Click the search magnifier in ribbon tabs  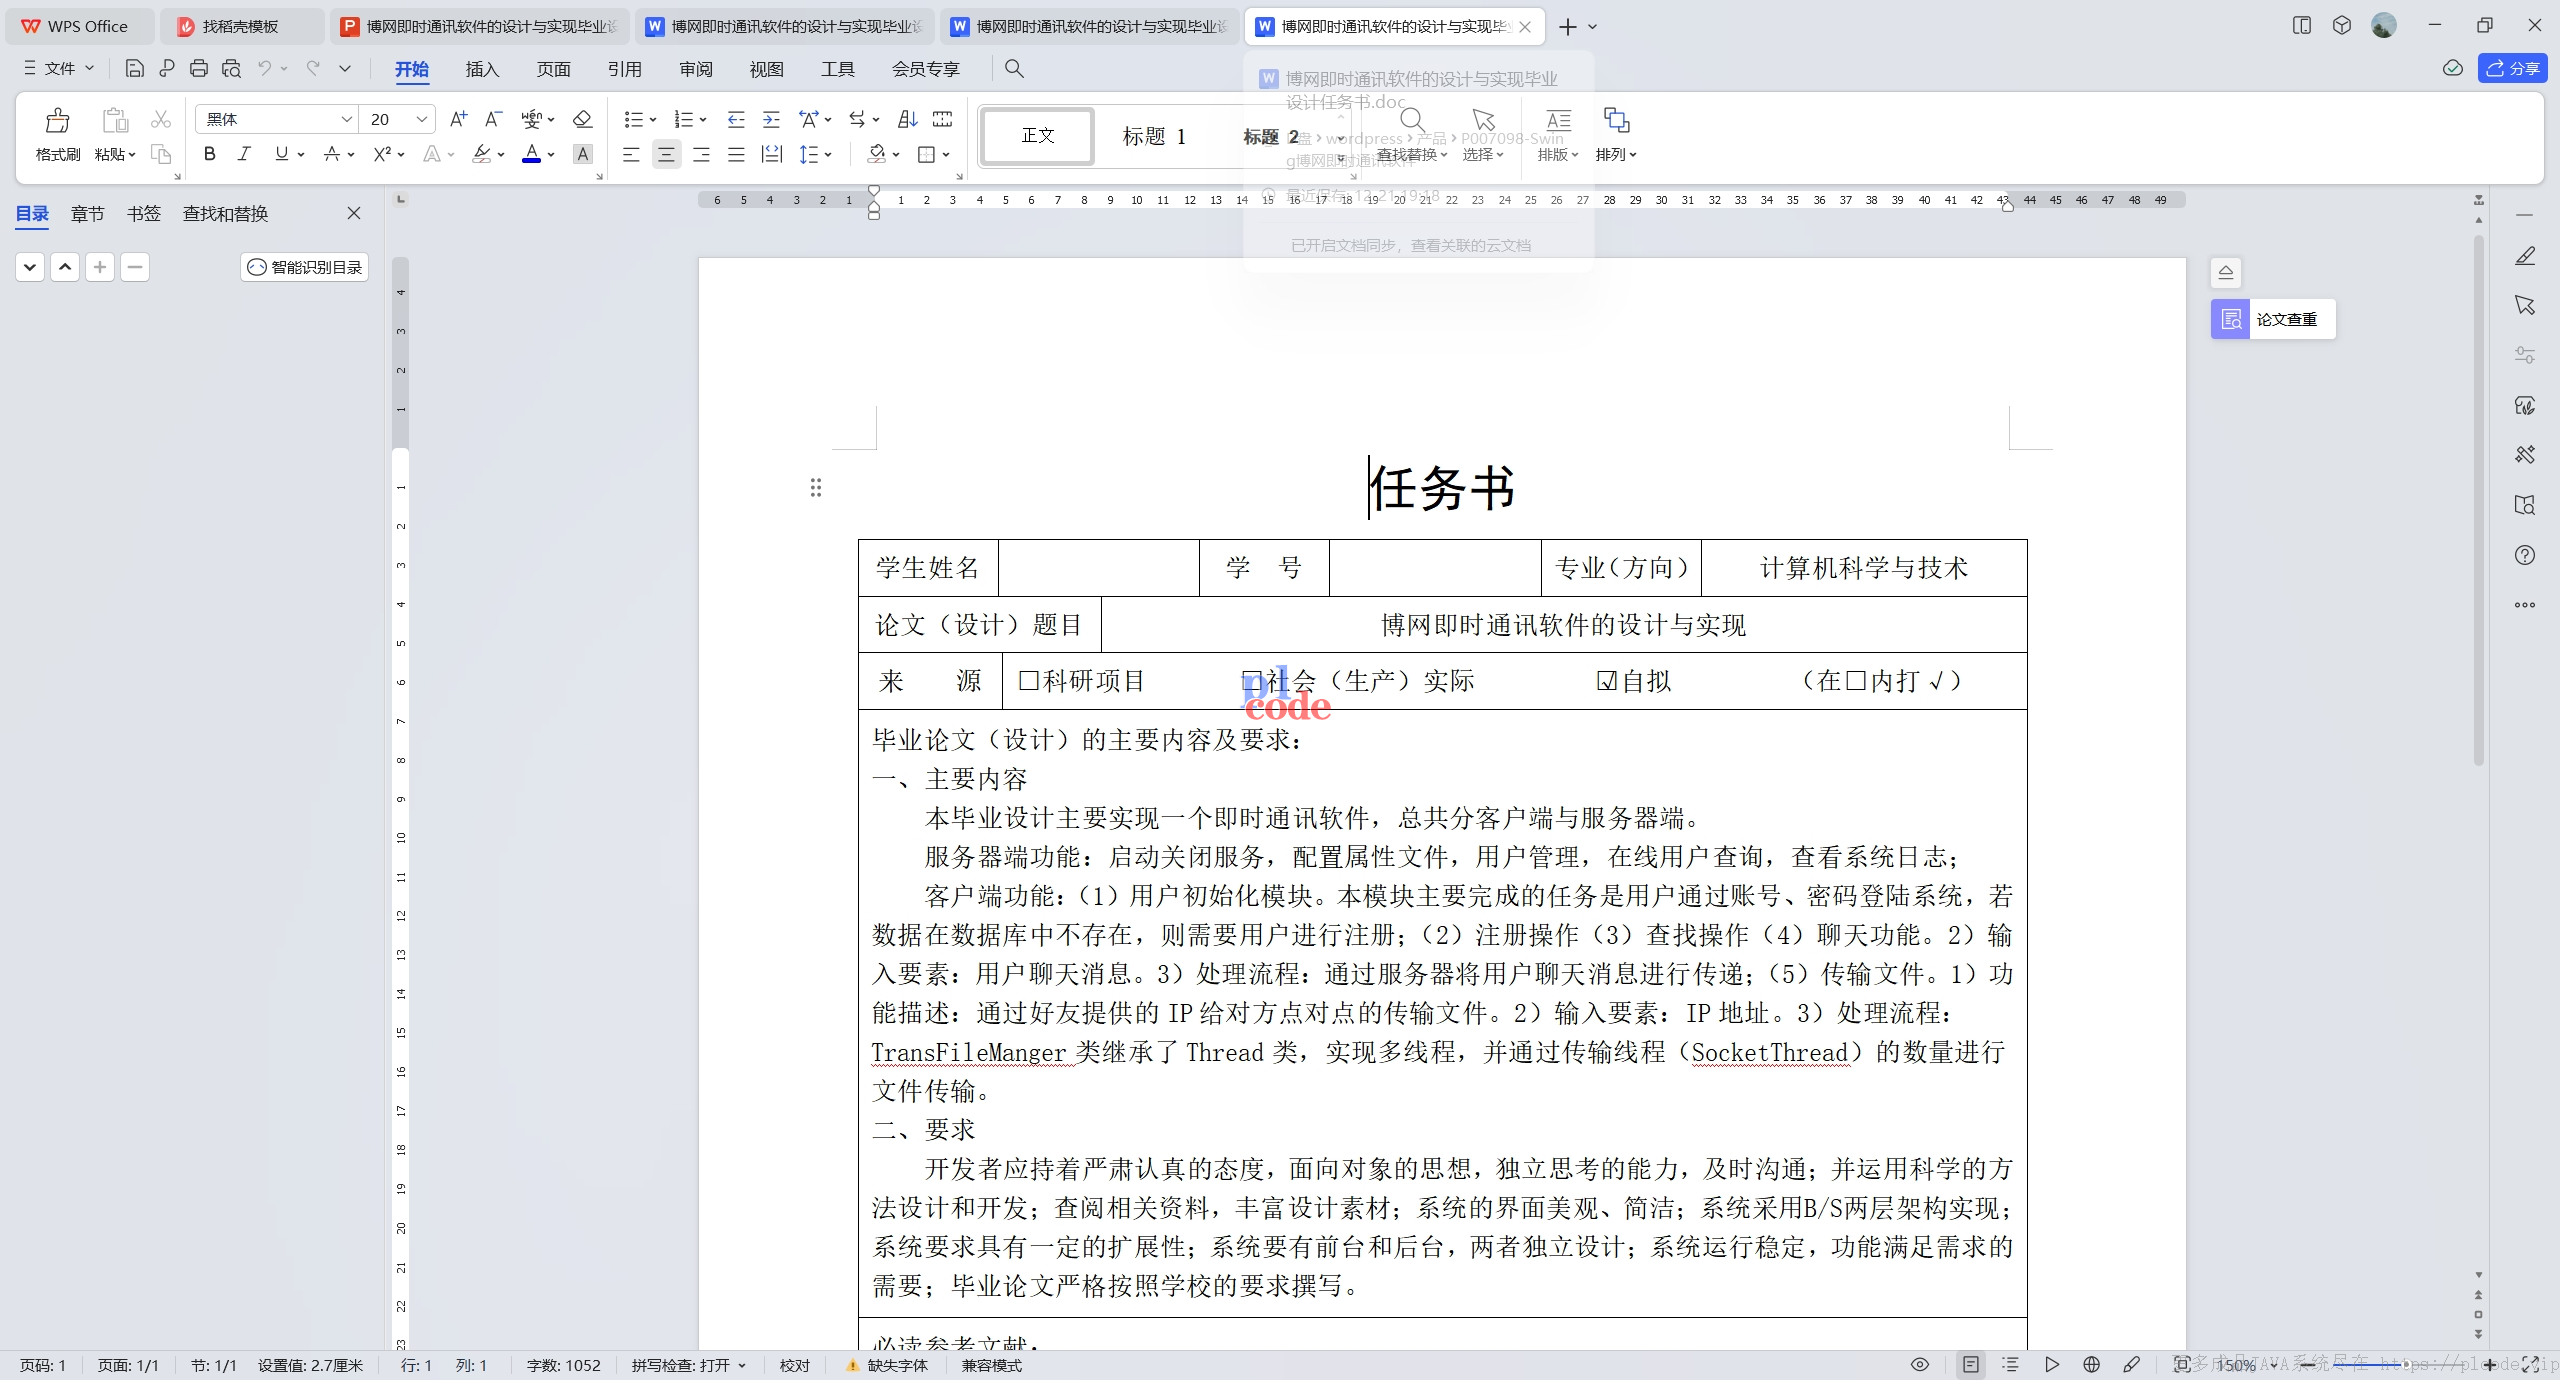[1014, 68]
